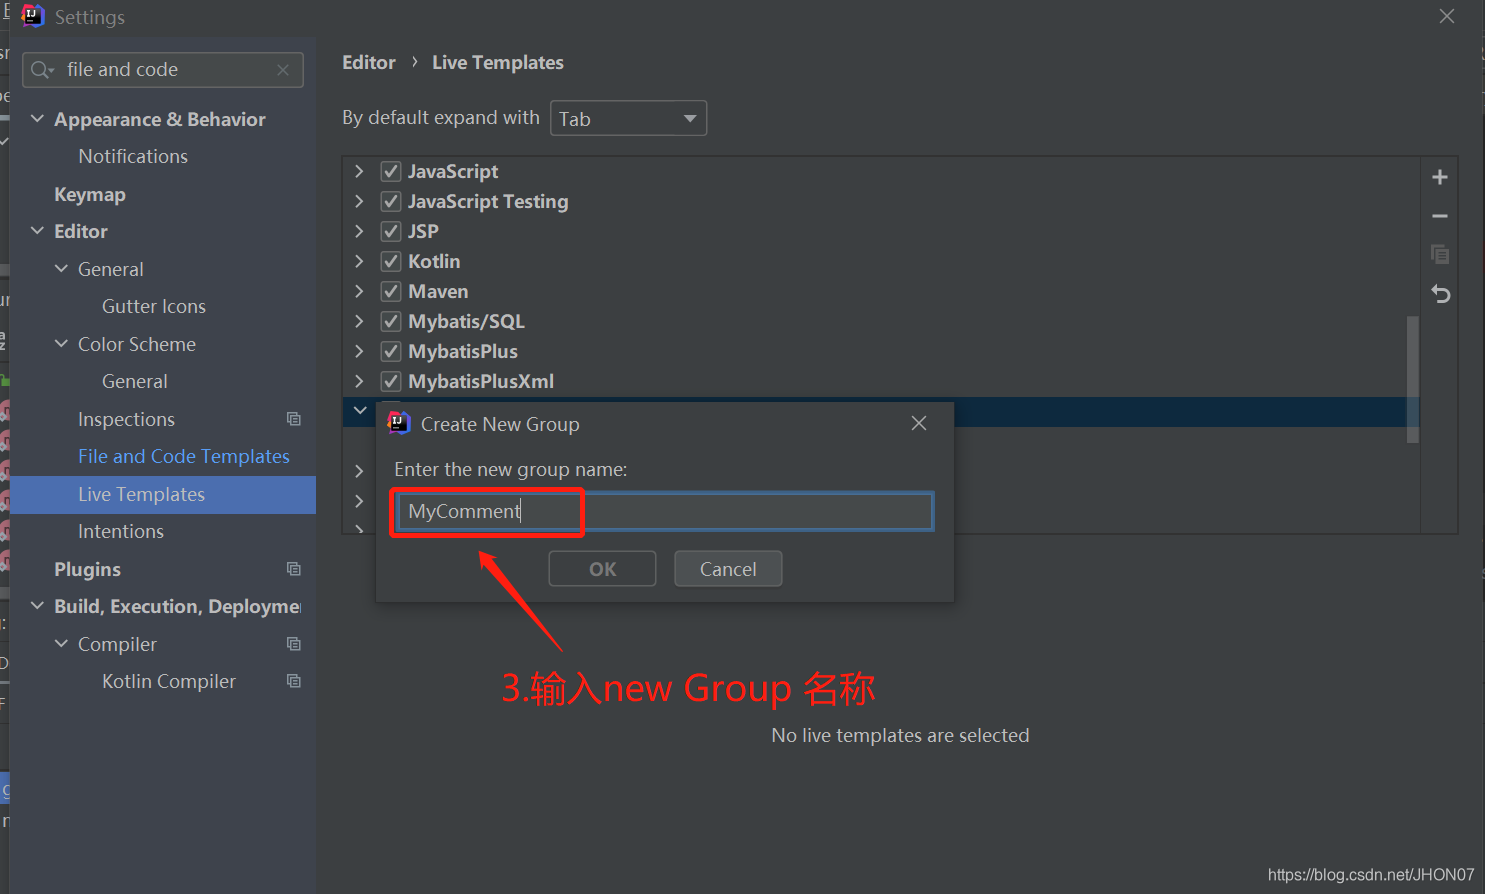Disable the Mybatis/SQL template group

tap(391, 321)
